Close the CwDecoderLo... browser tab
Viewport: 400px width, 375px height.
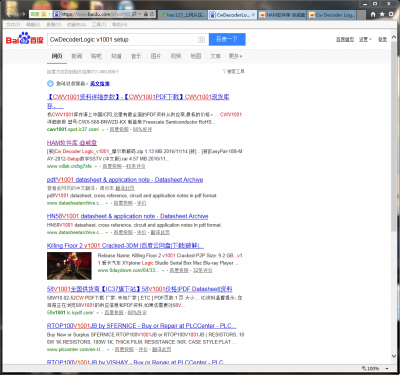253,15
